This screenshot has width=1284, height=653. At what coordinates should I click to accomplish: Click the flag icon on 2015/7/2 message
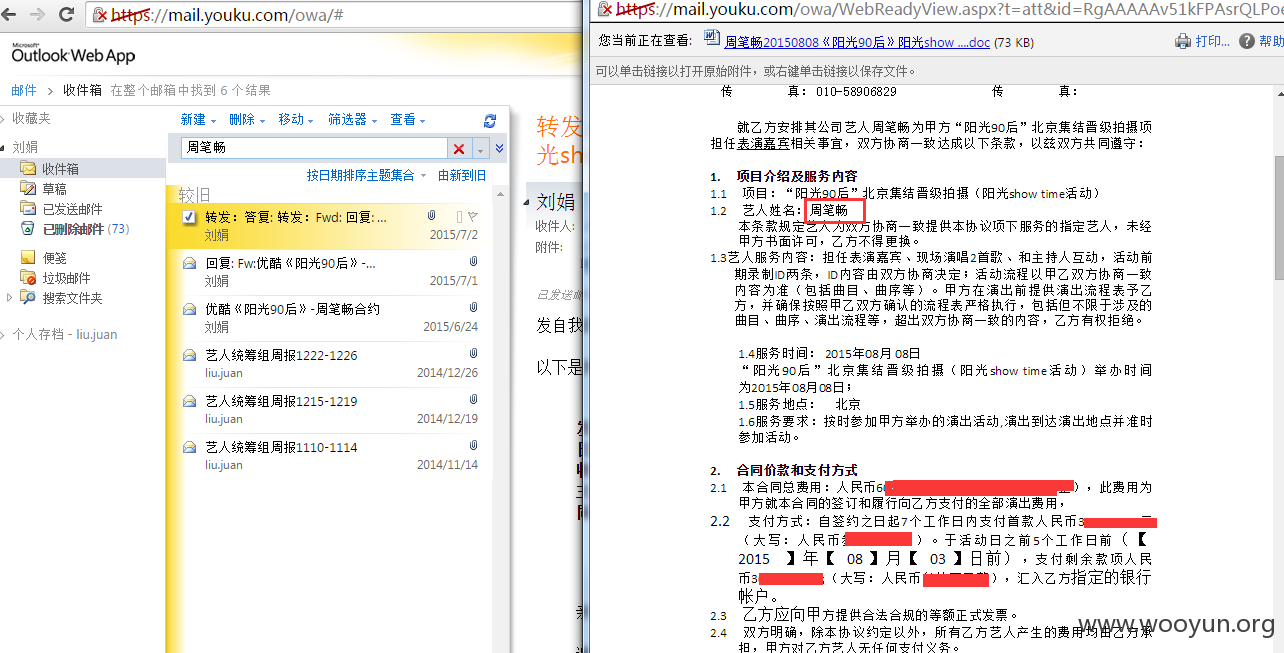tap(473, 216)
